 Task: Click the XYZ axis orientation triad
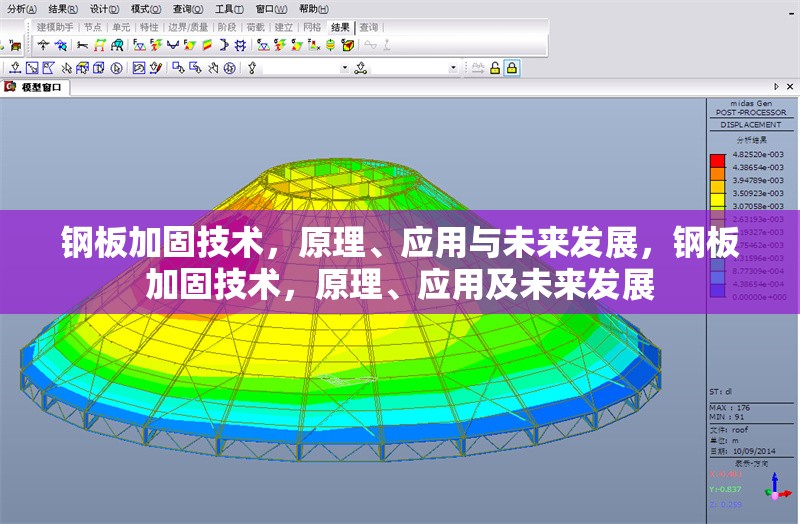point(773,488)
